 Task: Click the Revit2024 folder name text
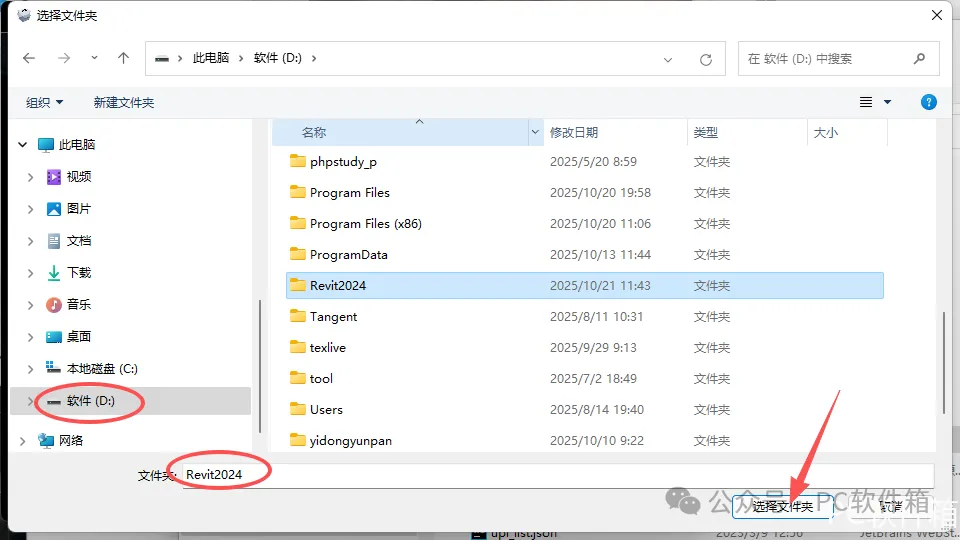click(x=338, y=286)
